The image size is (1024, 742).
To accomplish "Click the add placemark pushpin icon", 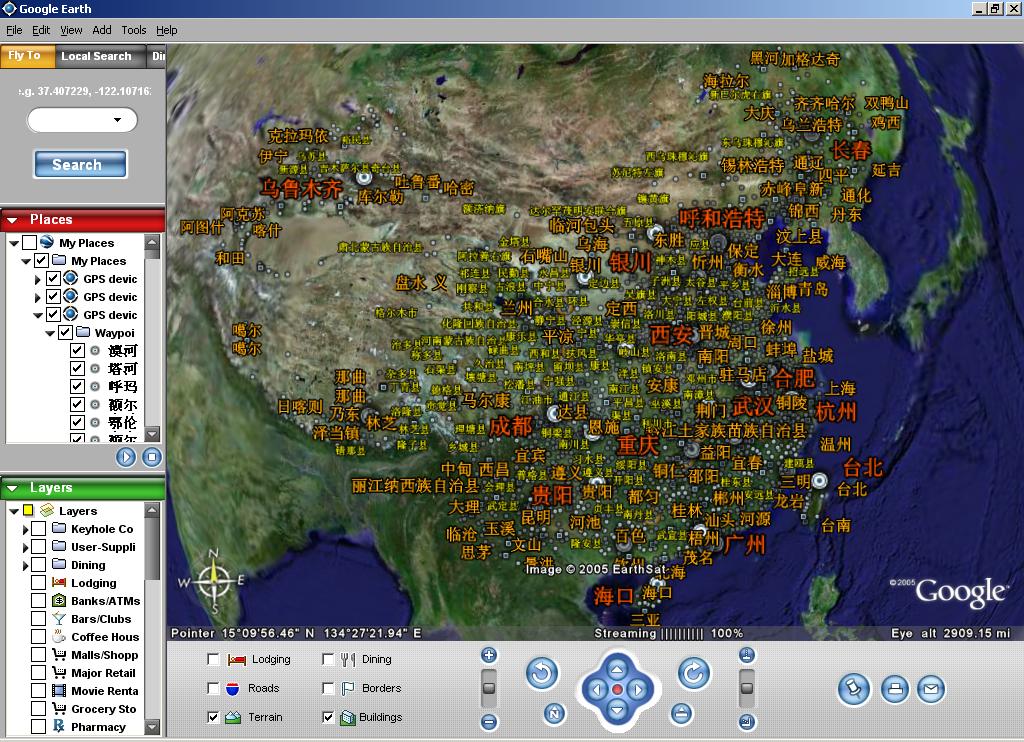I will [853, 689].
